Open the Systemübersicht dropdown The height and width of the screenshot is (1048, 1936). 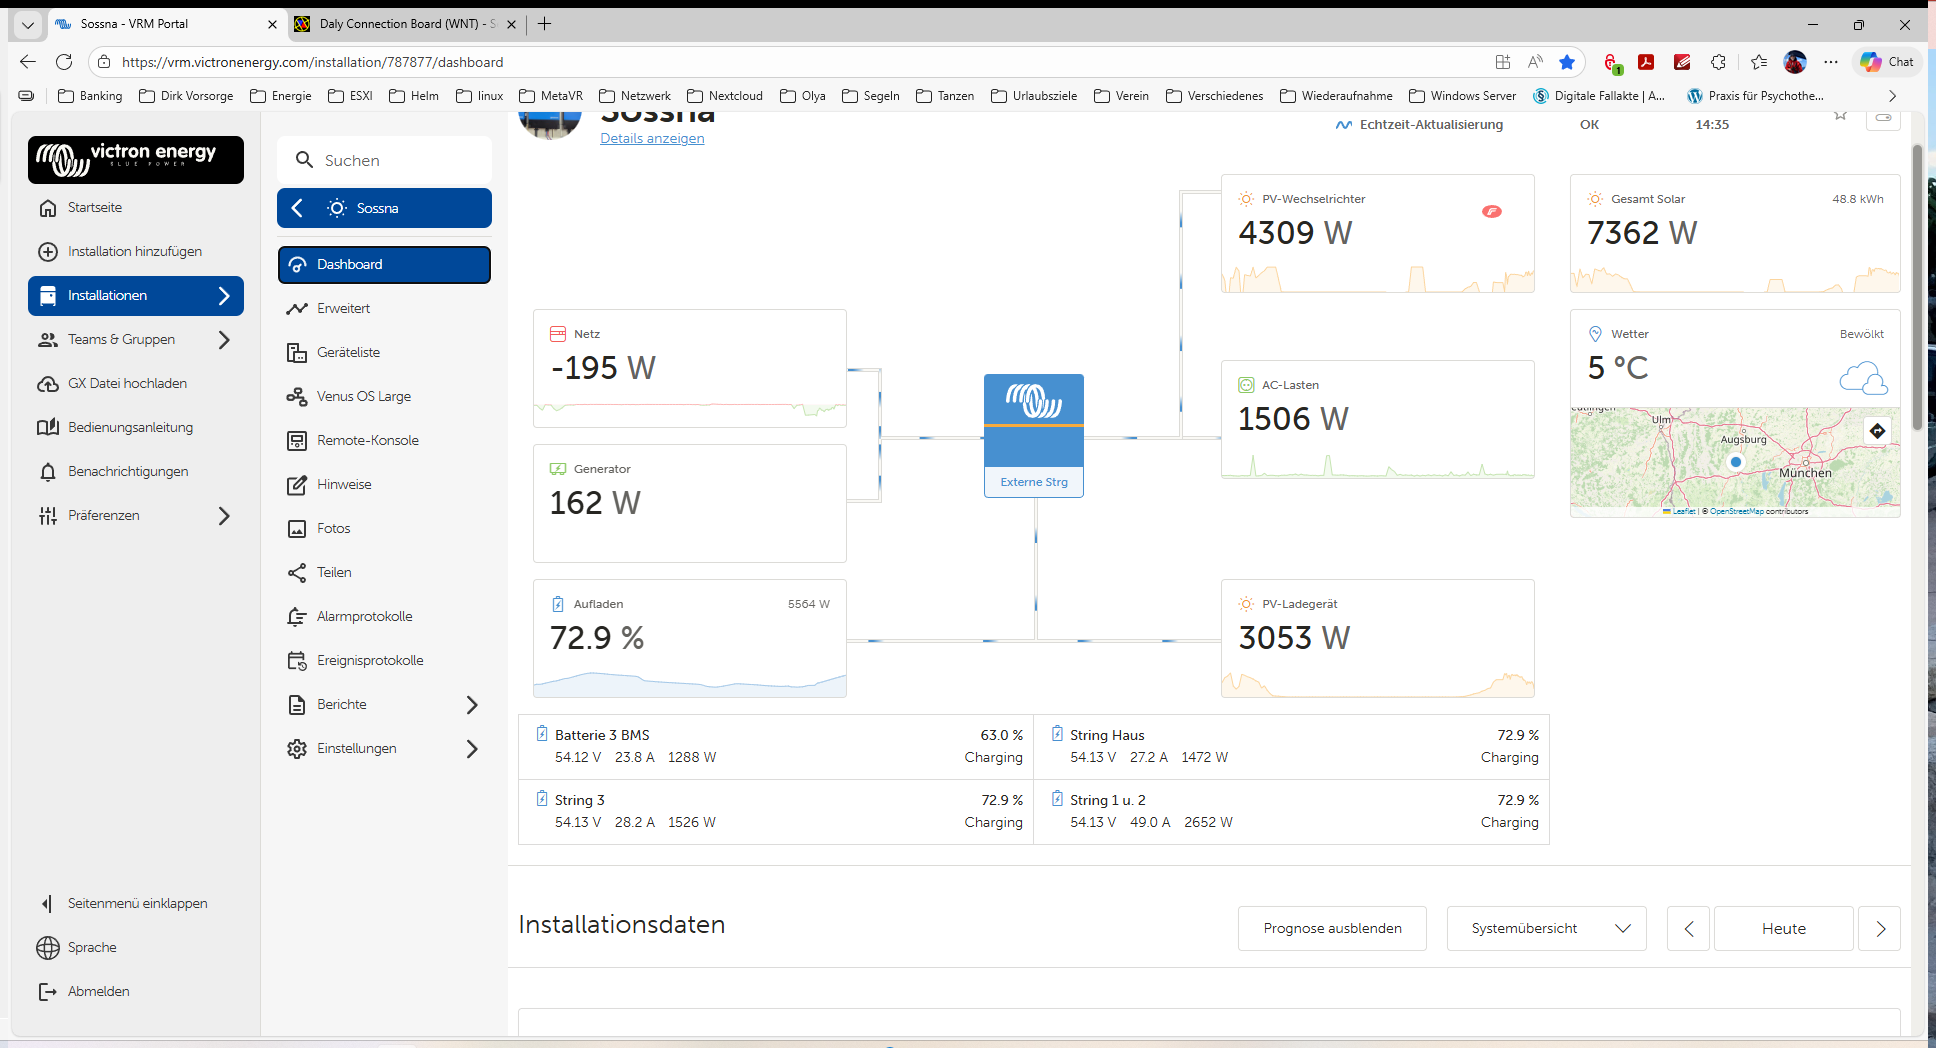point(1546,928)
